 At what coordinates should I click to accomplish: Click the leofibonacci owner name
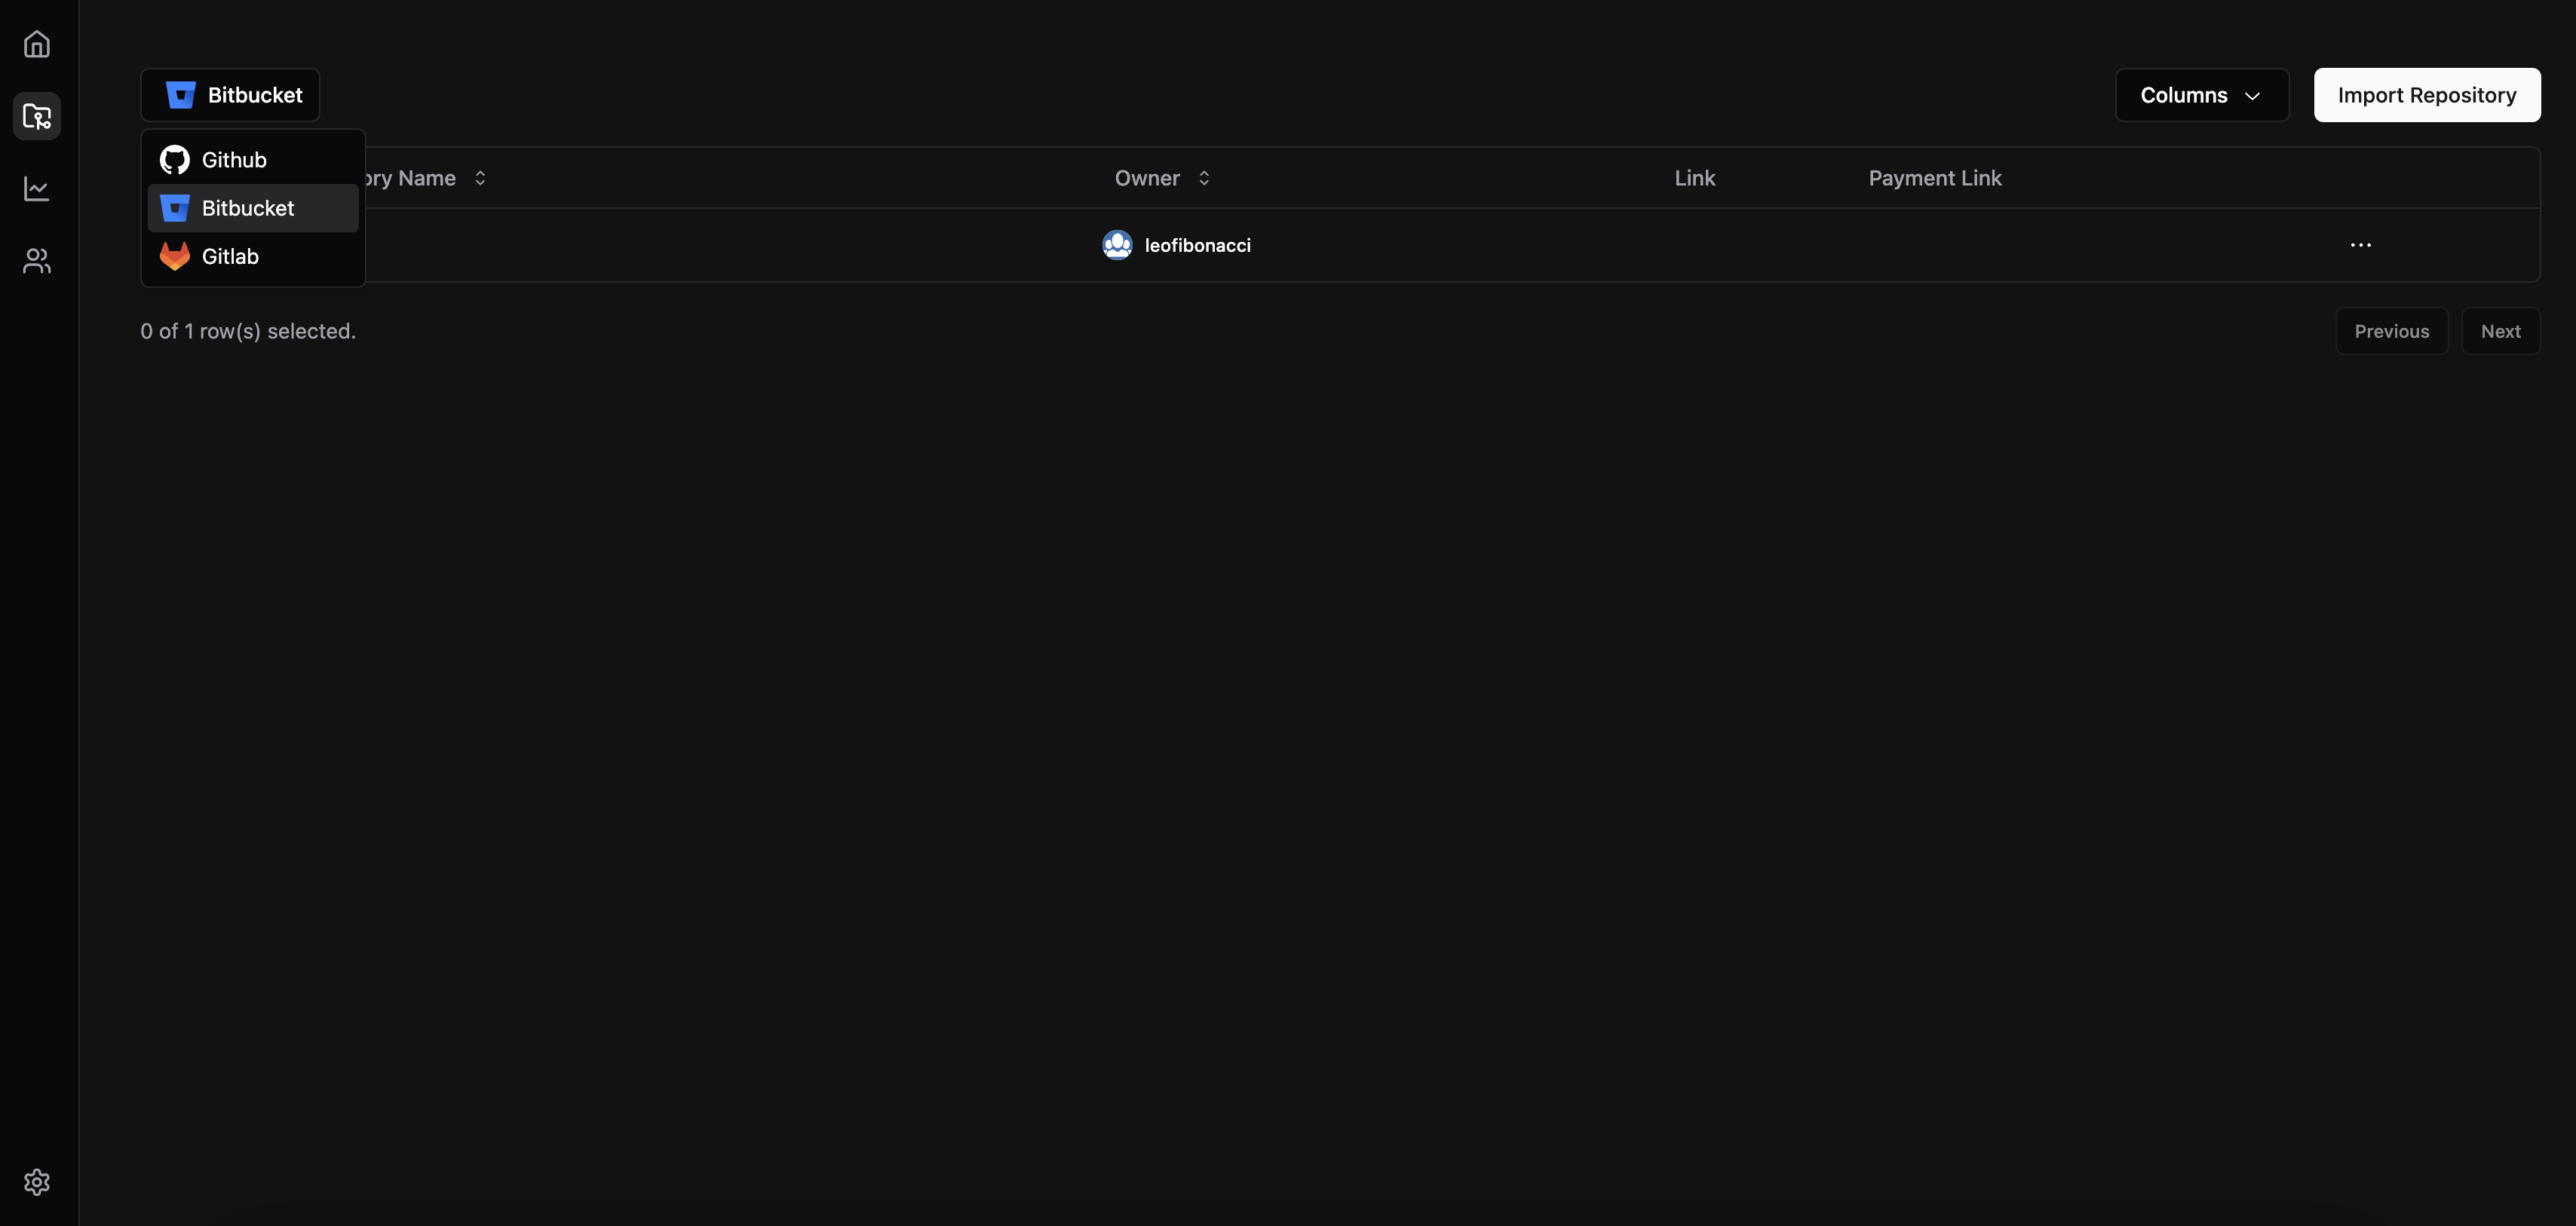[1197, 245]
